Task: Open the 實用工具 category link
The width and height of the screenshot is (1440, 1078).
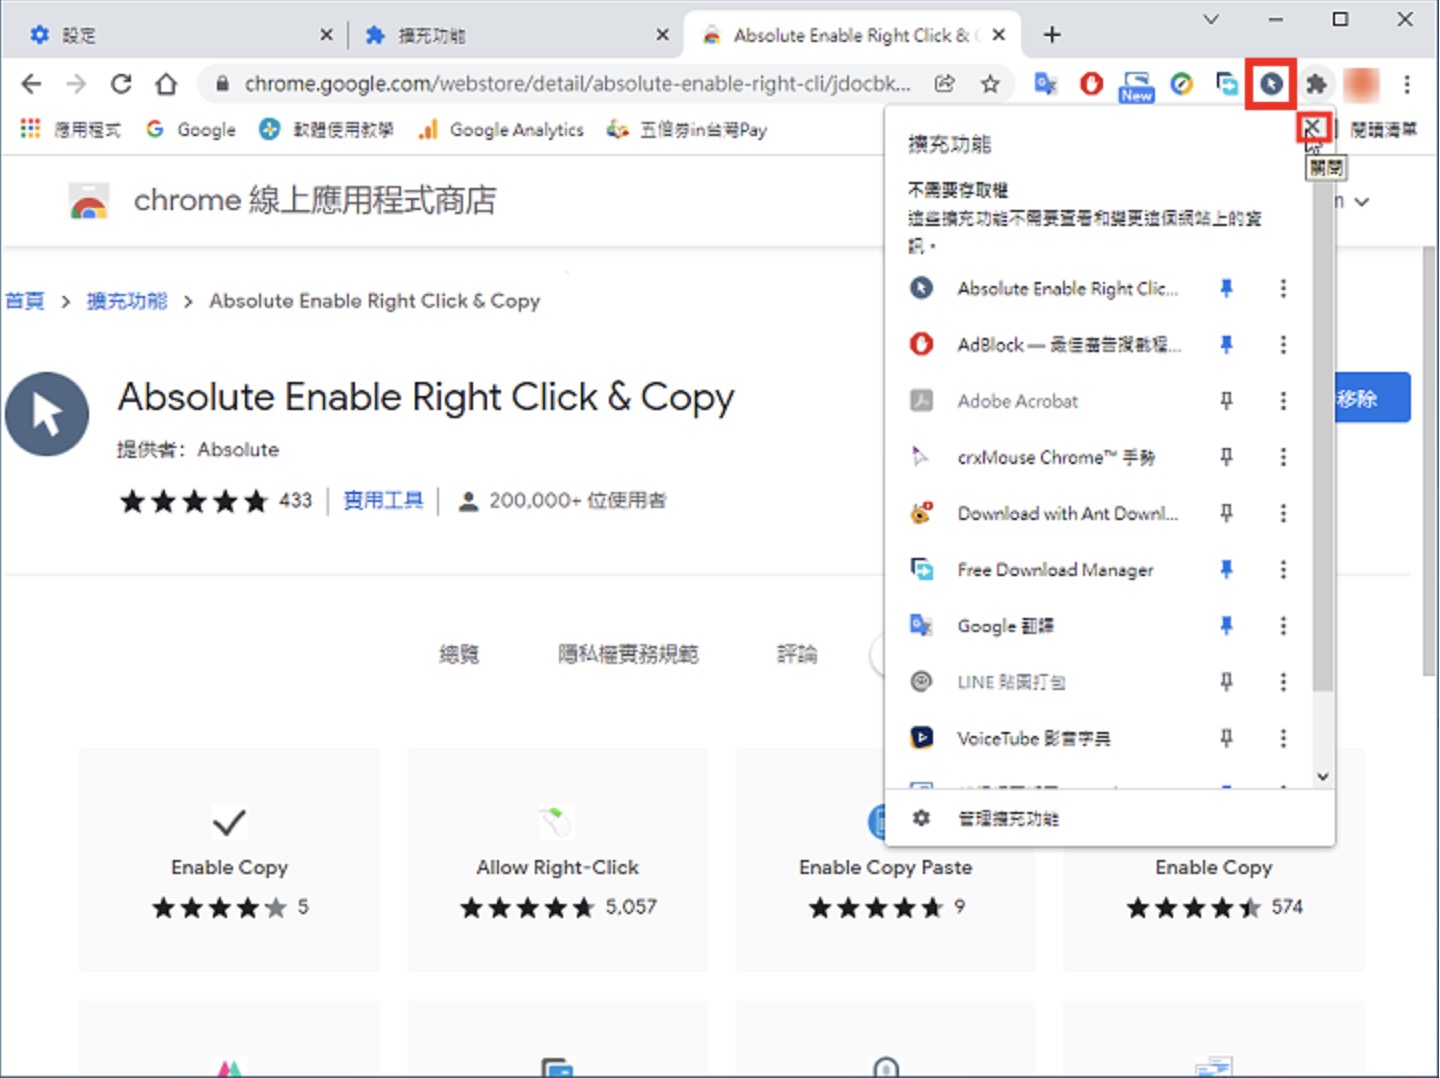Action: click(x=383, y=500)
